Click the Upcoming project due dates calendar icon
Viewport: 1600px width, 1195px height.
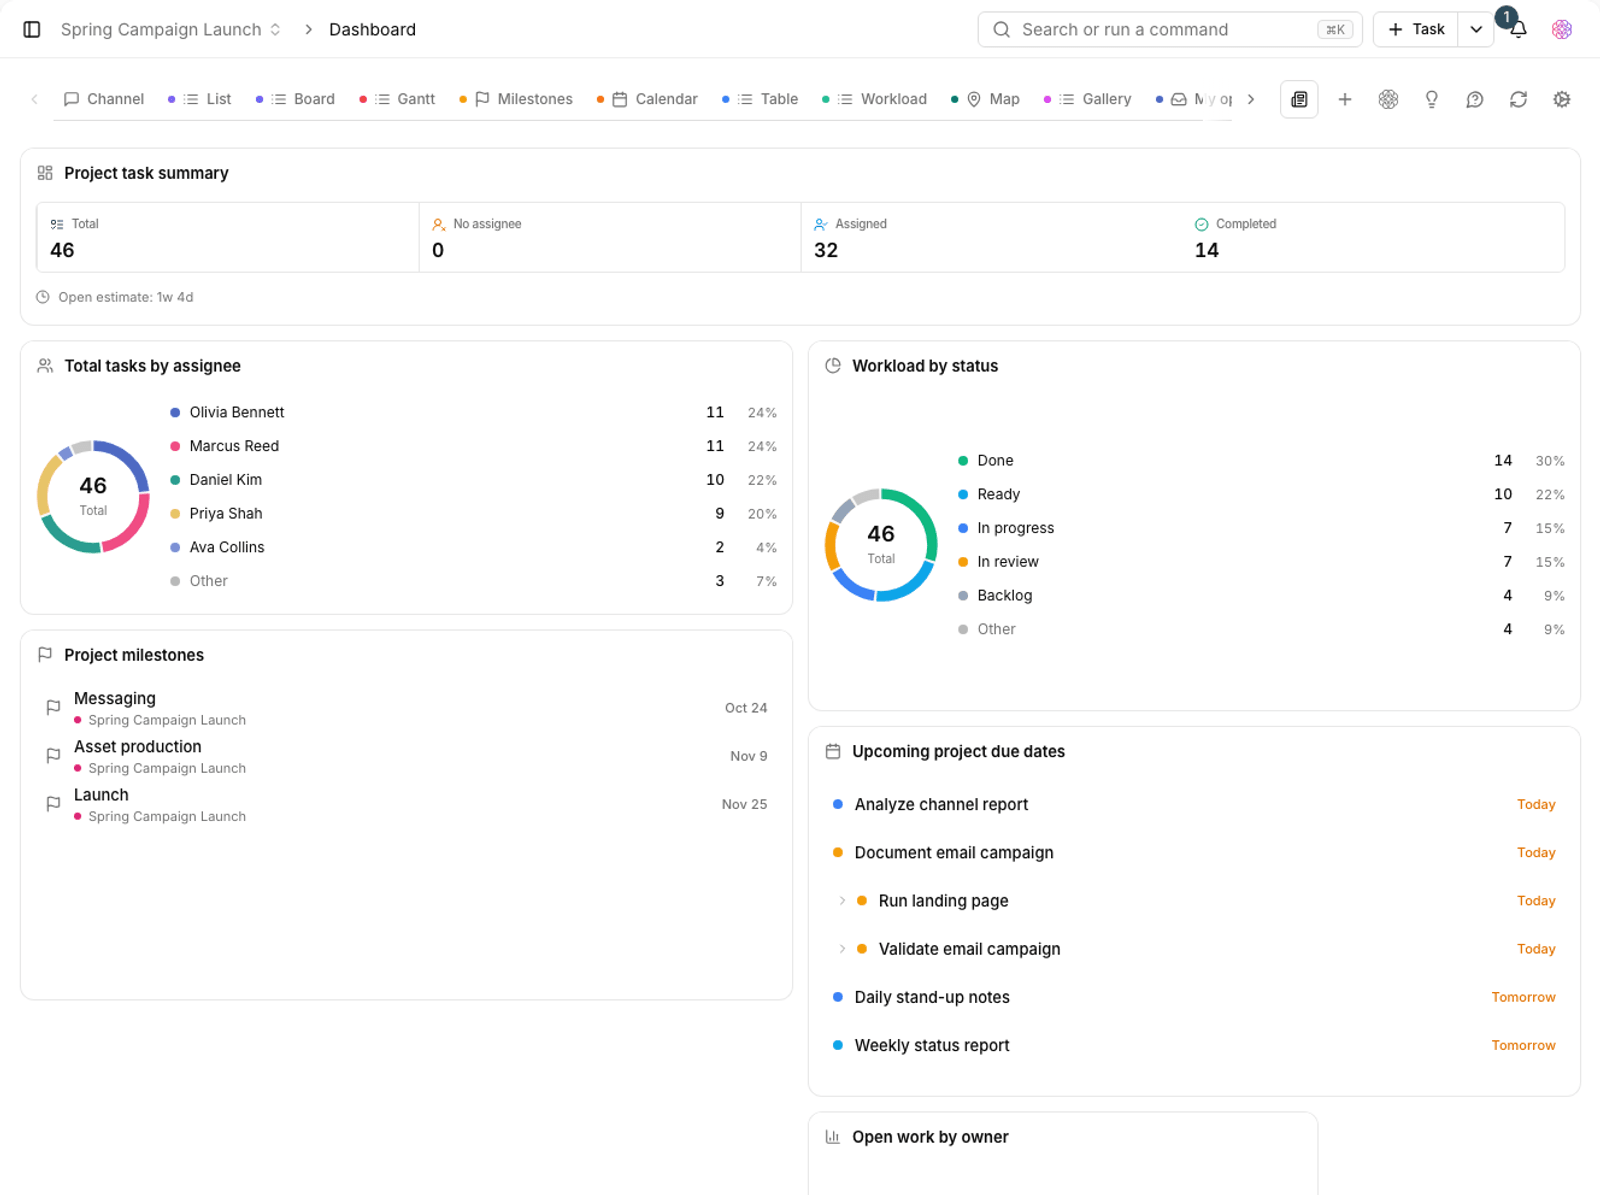click(833, 751)
